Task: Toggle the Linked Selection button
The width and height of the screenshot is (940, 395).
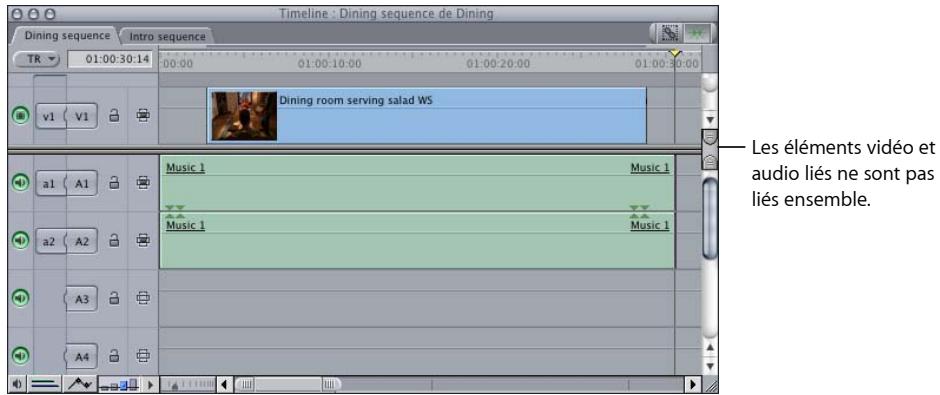Action: click(669, 34)
